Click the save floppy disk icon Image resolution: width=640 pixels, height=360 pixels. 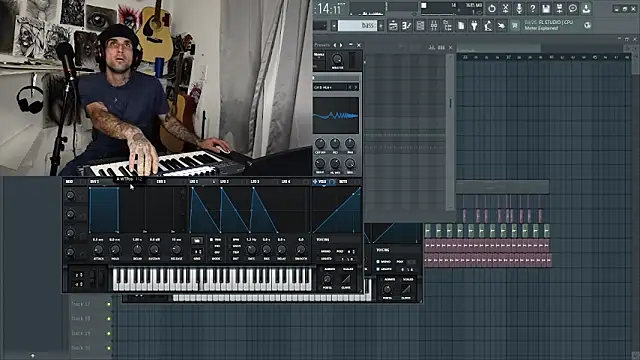[546, 8]
